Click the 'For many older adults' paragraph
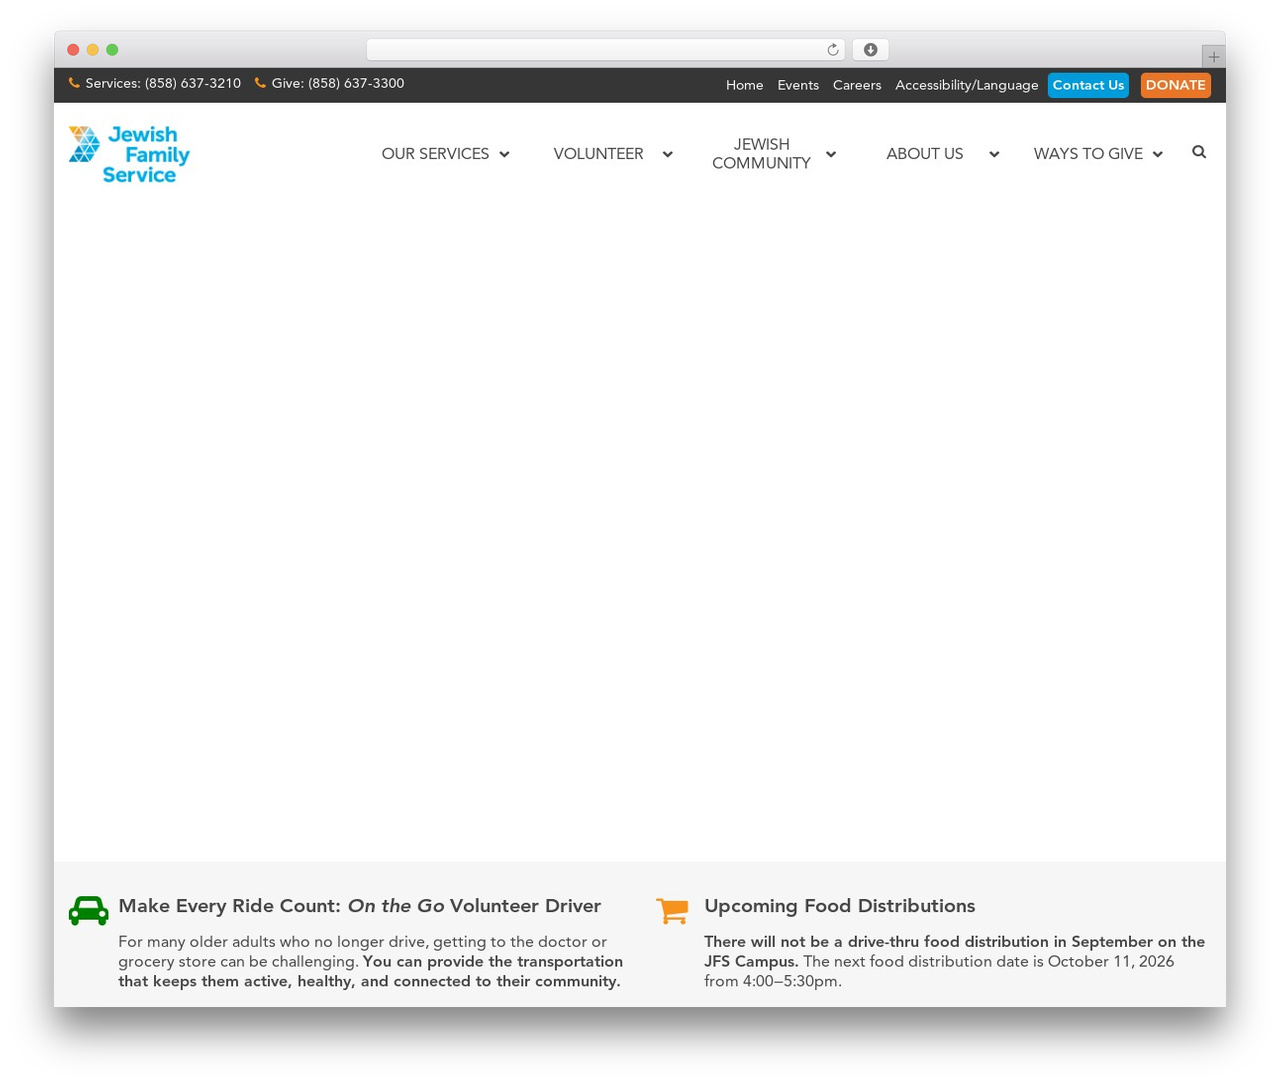The image size is (1280, 1084). point(371,962)
